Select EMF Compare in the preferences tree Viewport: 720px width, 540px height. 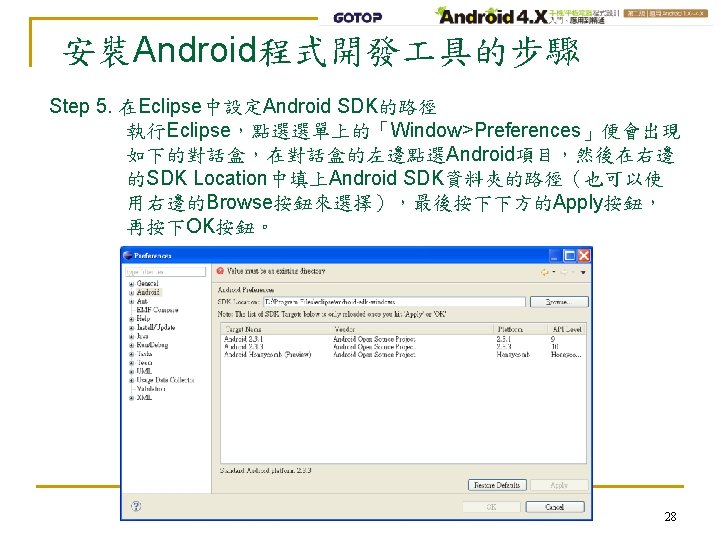[x=157, y=310]
